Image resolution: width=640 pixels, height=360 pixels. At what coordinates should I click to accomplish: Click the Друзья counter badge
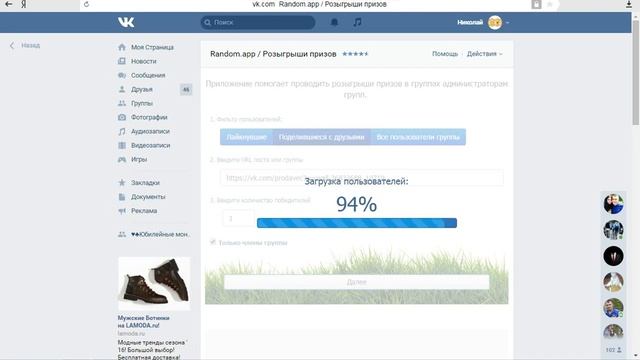pyautogui.click(x=186, y=89)
